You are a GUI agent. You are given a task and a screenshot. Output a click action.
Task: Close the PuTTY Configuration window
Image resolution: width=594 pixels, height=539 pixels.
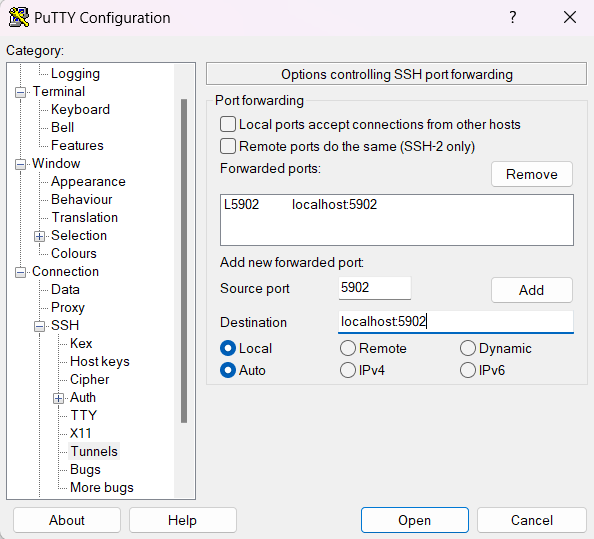570,17
